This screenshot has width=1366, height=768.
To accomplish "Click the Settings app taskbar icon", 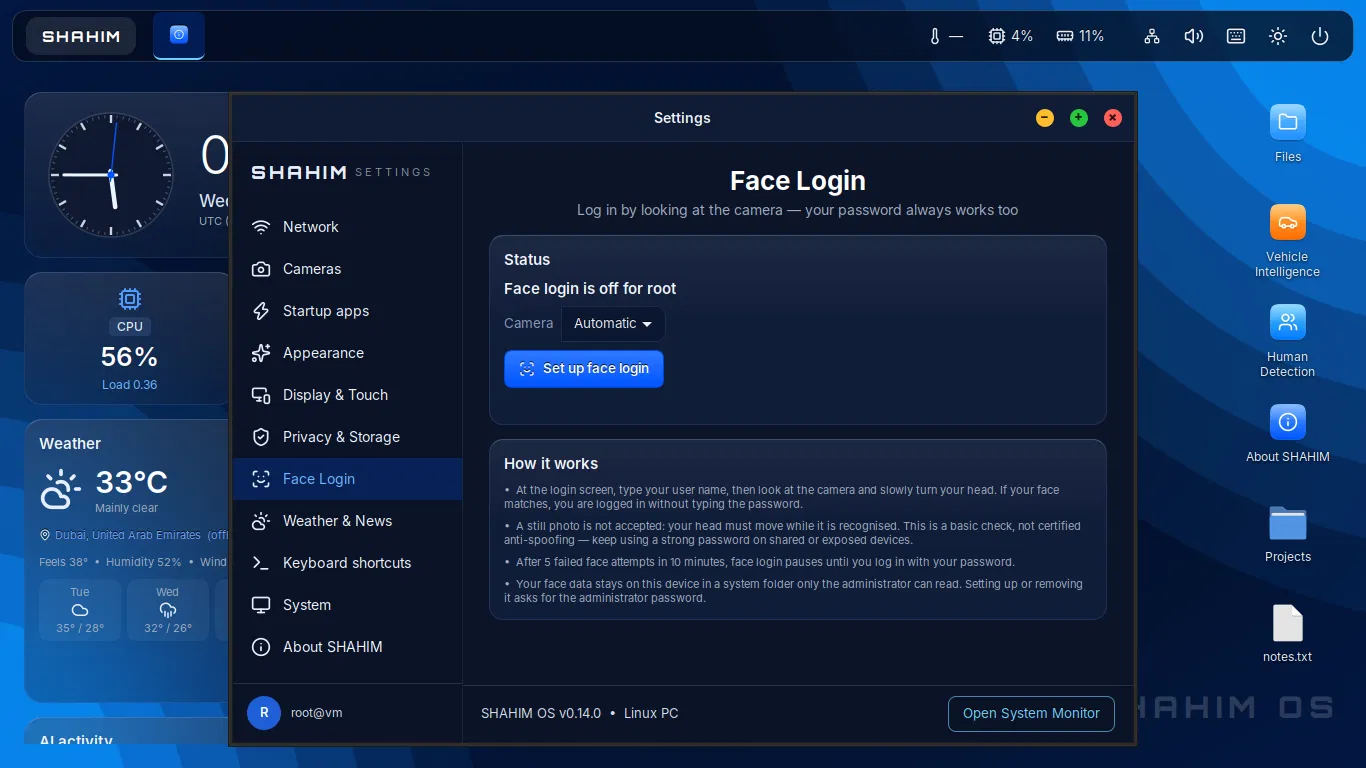I will point(179,35).
